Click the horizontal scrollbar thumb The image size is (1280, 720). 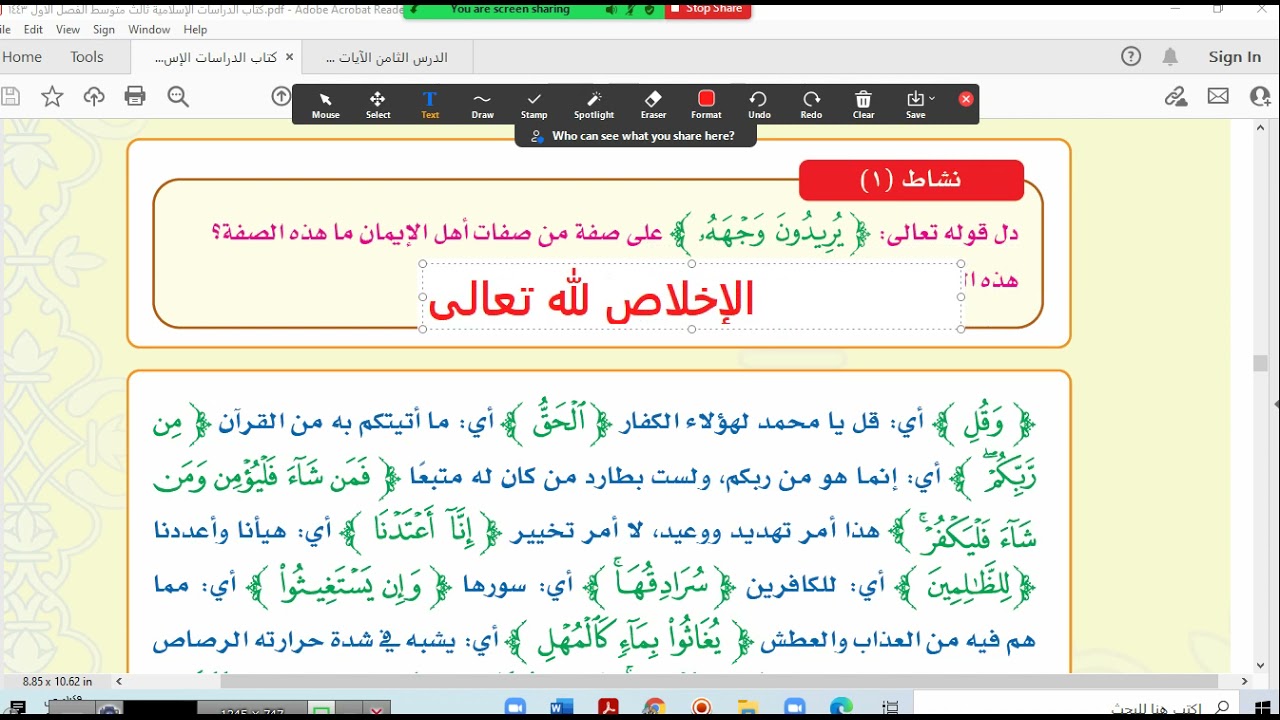click(x=719, y=682)
